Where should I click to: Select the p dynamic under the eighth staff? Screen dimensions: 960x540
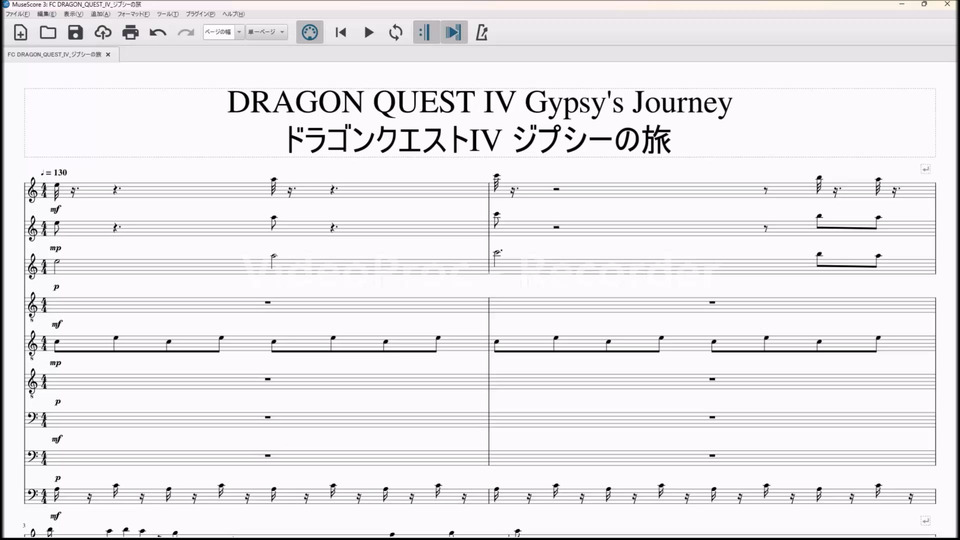click(x=58, y=478)
